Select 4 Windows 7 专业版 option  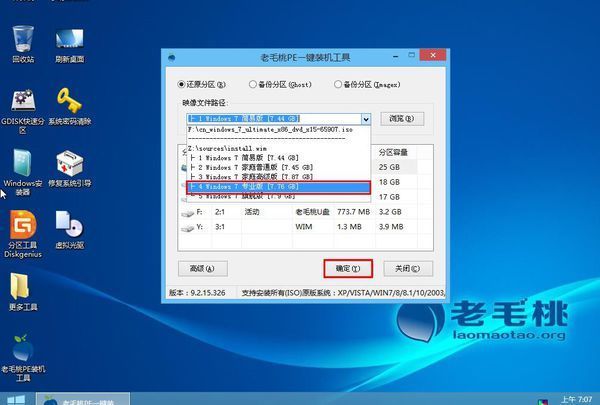click(279, 187)
